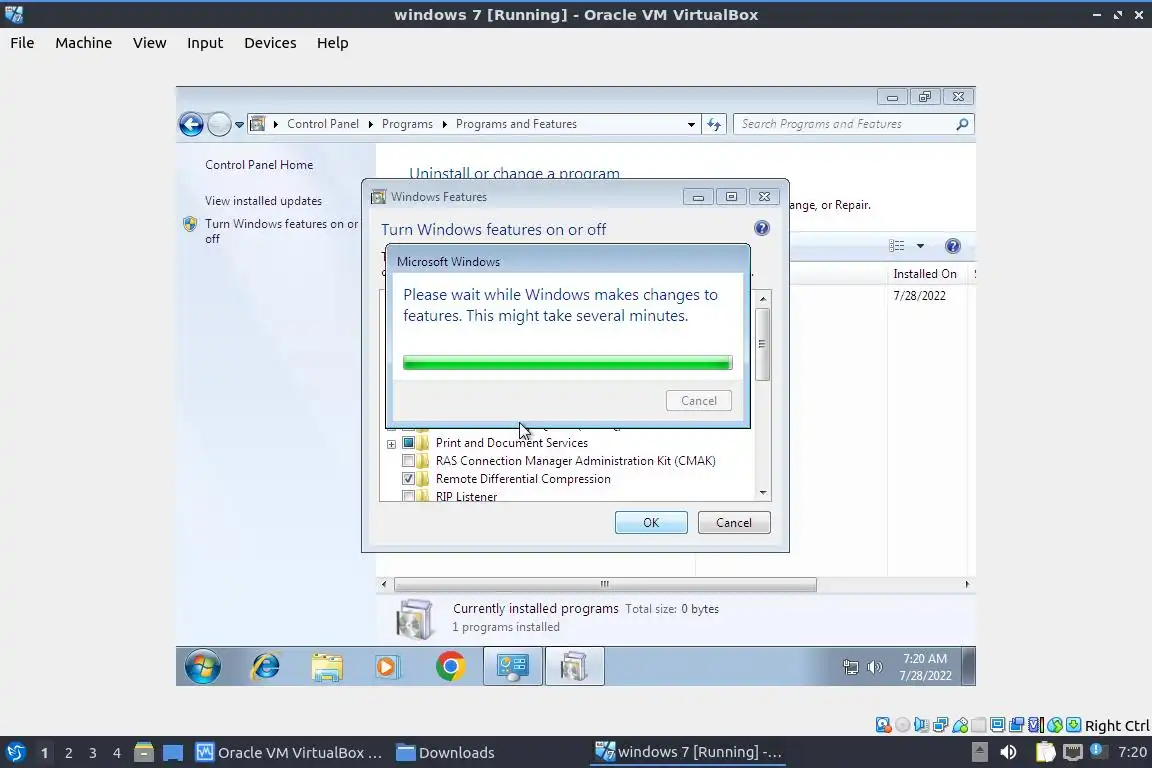Open Windows Media Player from taskbar
This screenshot has height=768, width=1152.
pyautogui.click(x=388, y=667)
